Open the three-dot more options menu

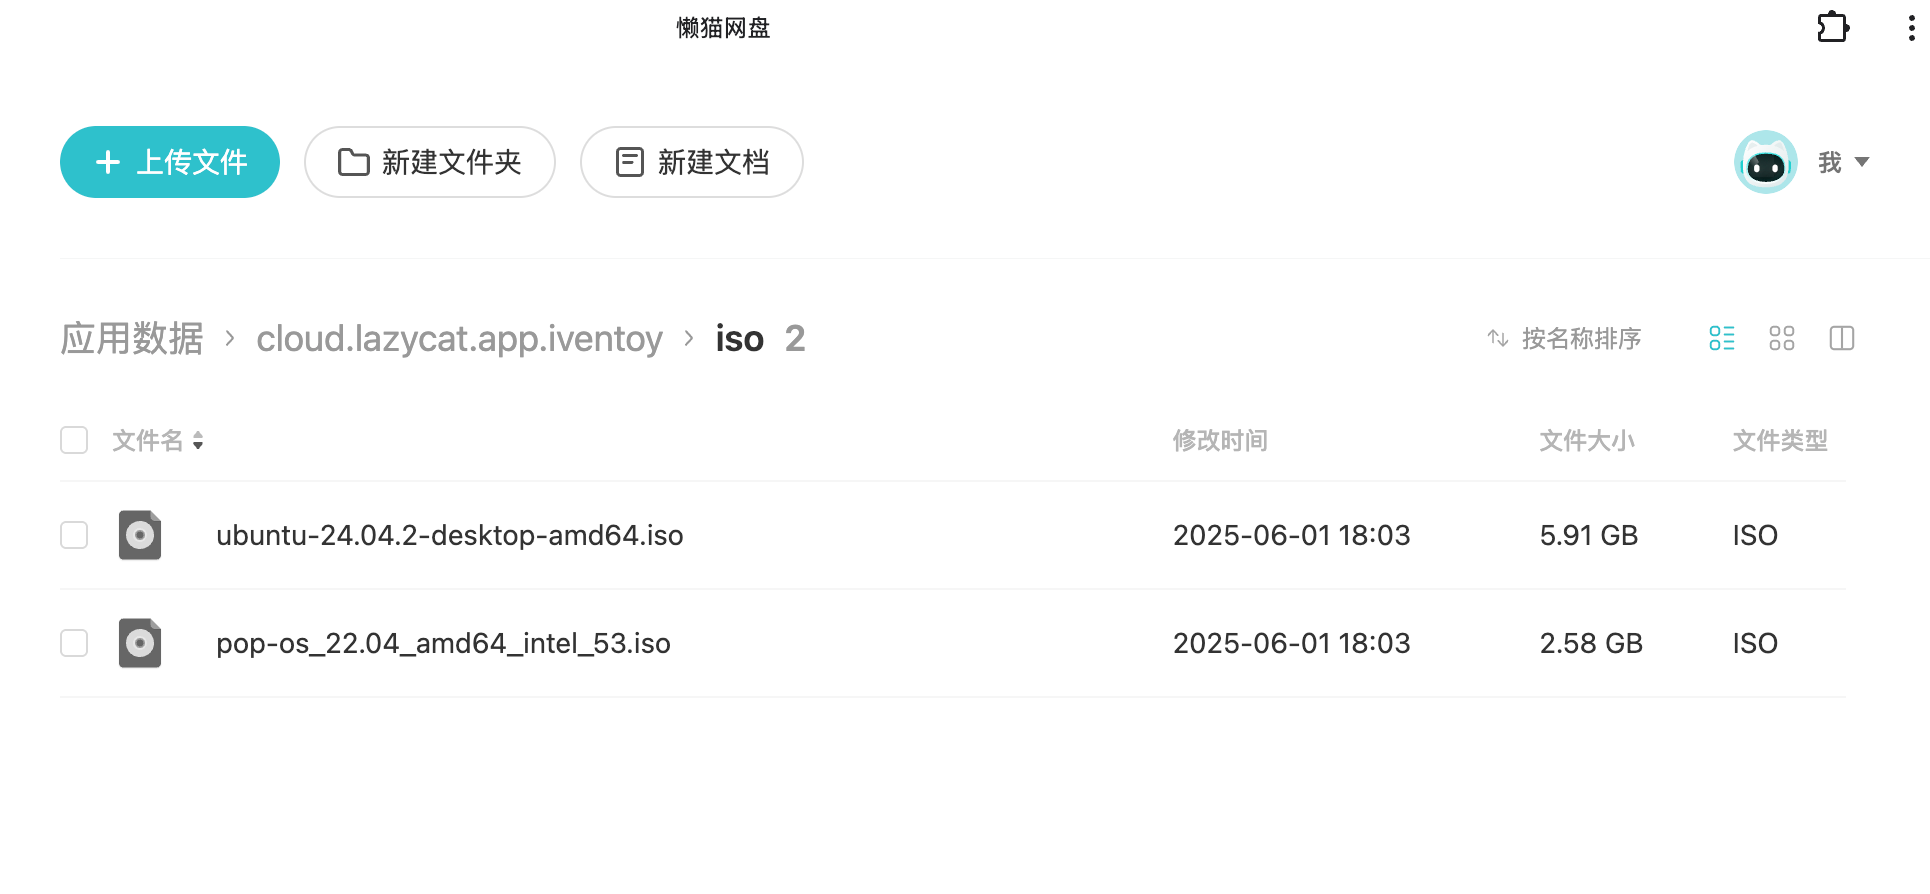click(x=1911, y=28)
